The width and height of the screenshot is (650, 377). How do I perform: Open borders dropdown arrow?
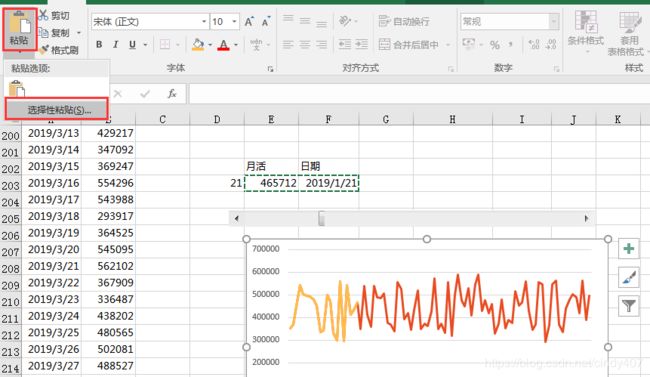point(178,45)
